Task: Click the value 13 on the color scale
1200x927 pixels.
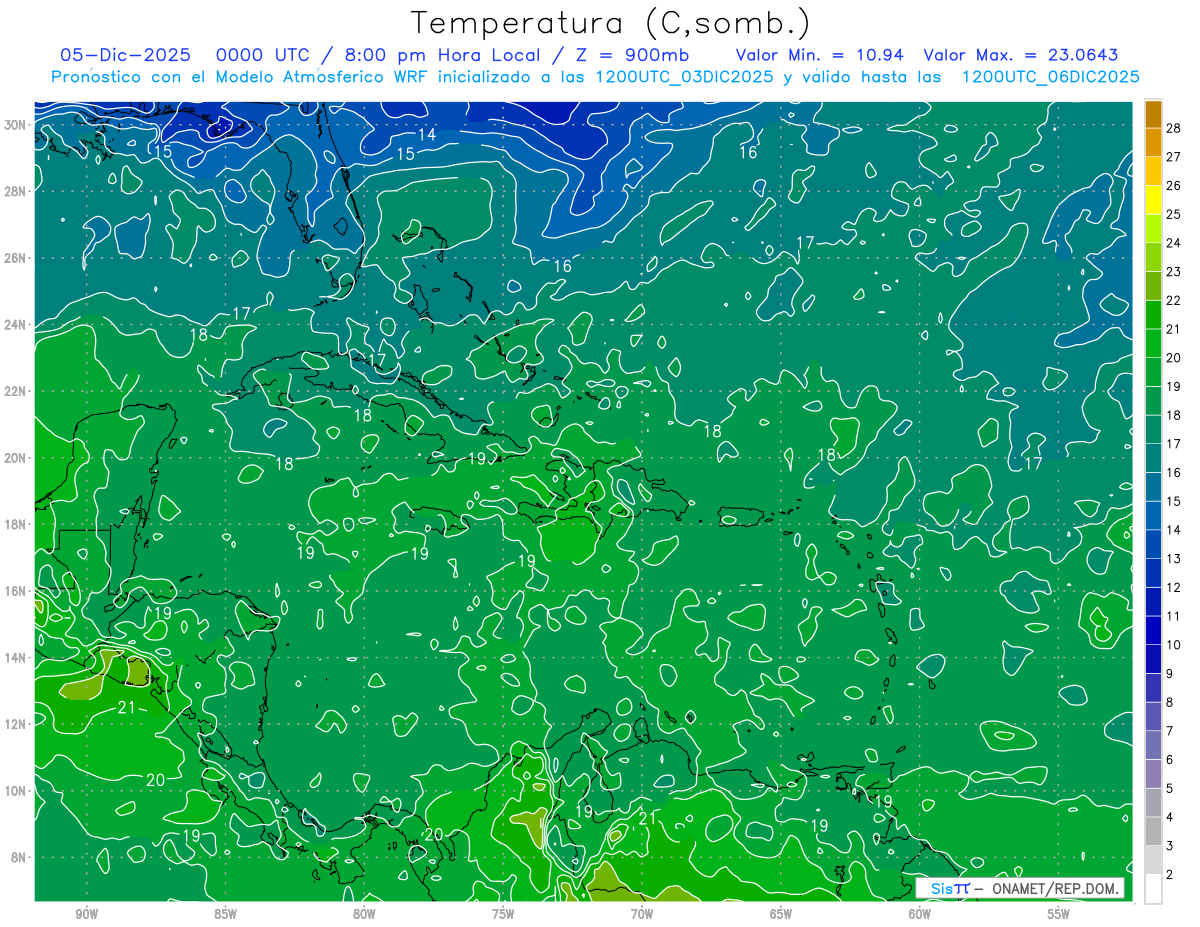Action: point(1174,558)
